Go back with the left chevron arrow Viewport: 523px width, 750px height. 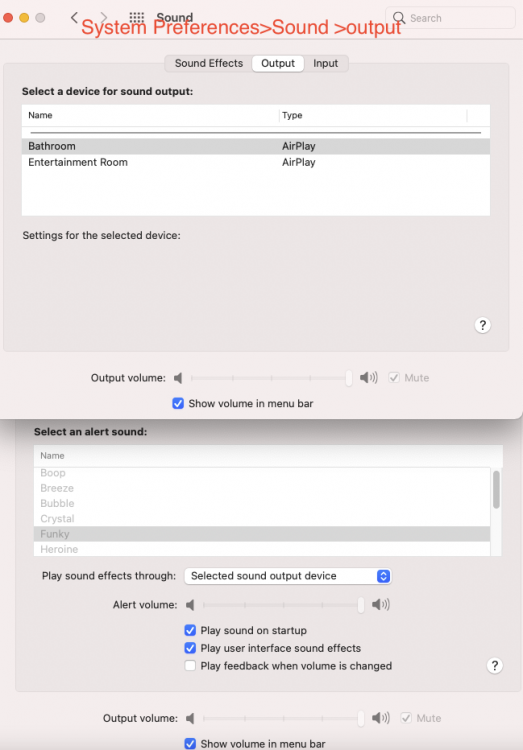(x=74, y=18)
